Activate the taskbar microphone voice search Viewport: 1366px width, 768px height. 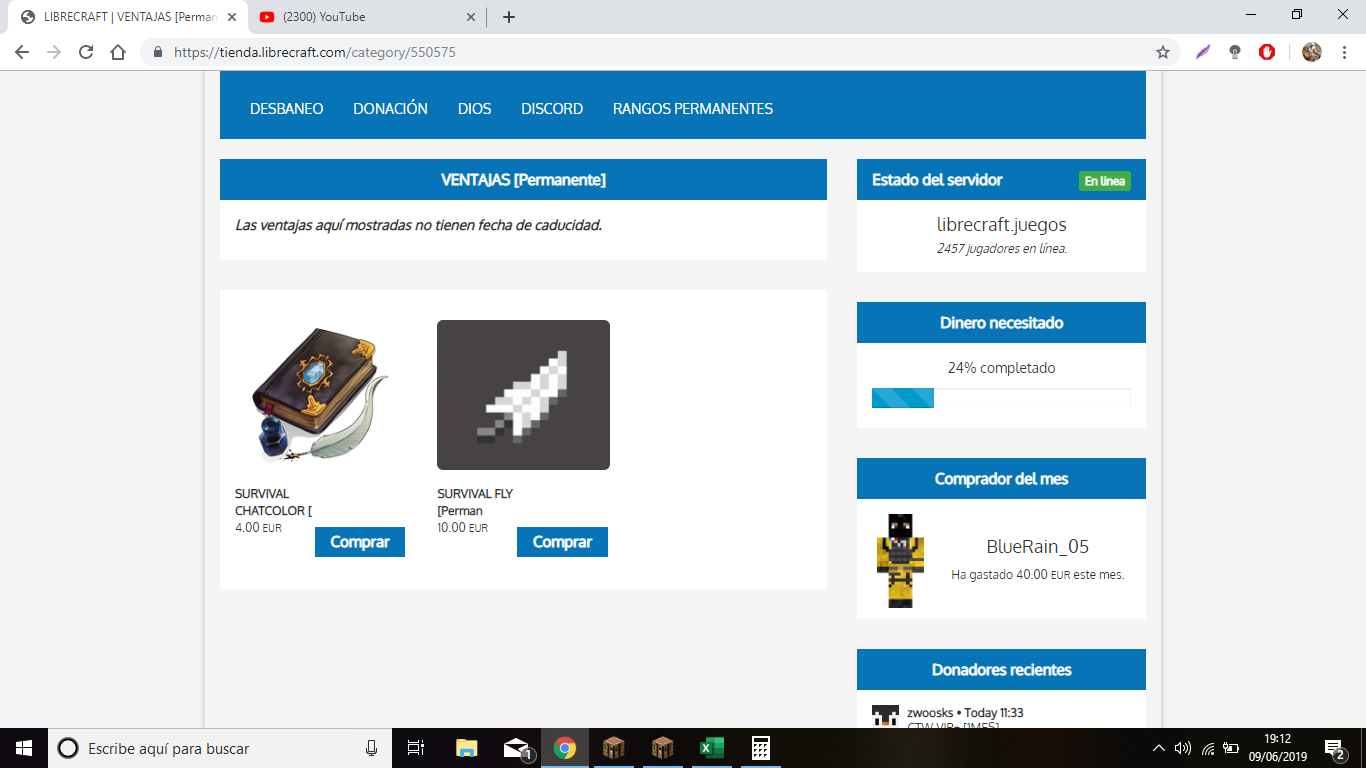[371, 748]
